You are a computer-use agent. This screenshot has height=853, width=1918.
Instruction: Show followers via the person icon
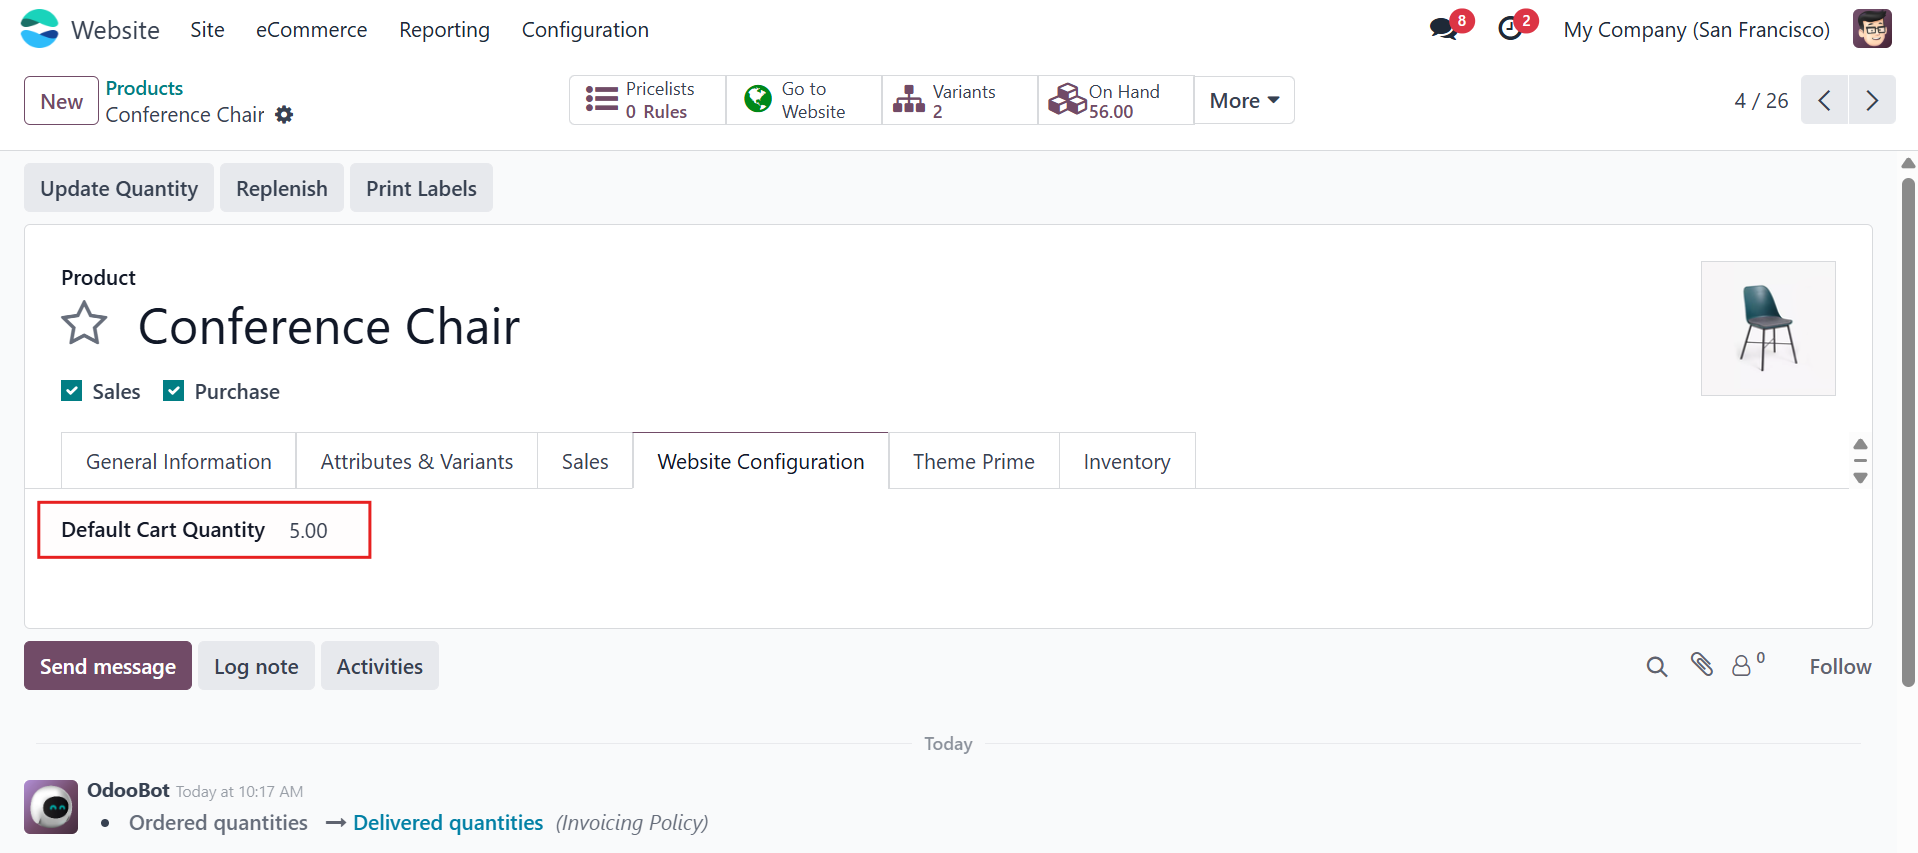click(1741, 666)
